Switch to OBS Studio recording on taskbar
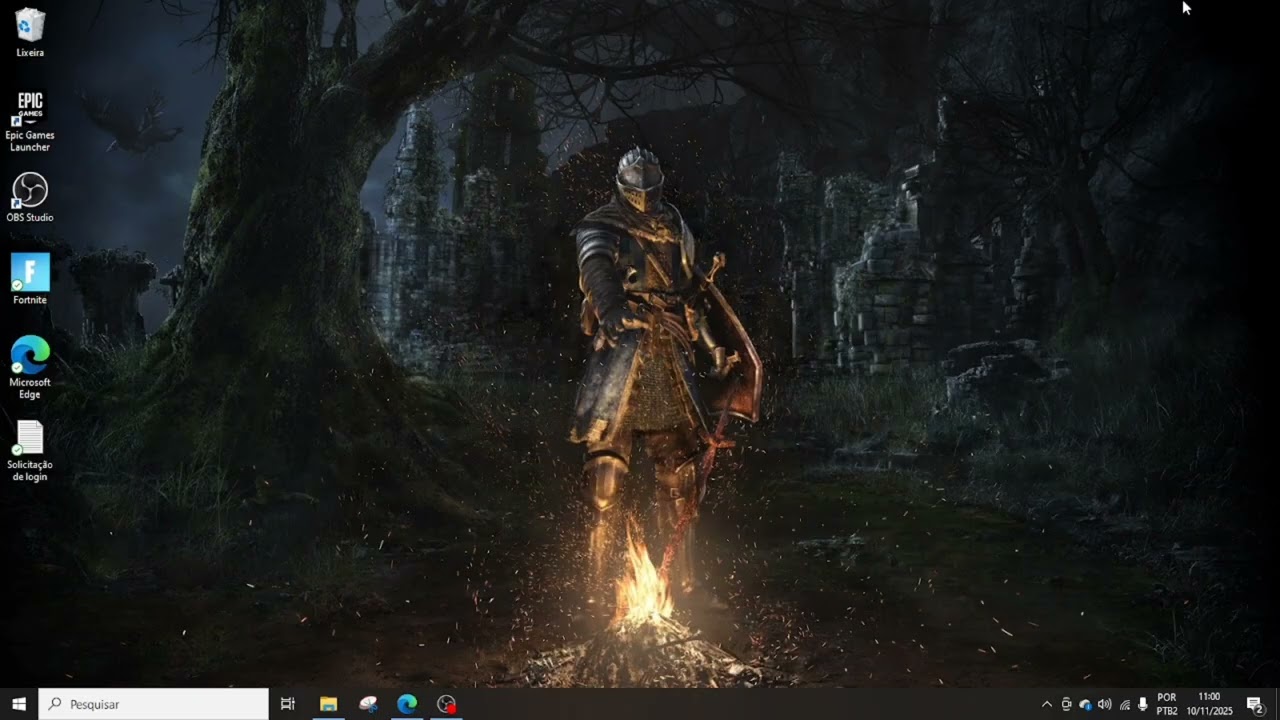This screenshot has width=1280, height=720. 447,704
